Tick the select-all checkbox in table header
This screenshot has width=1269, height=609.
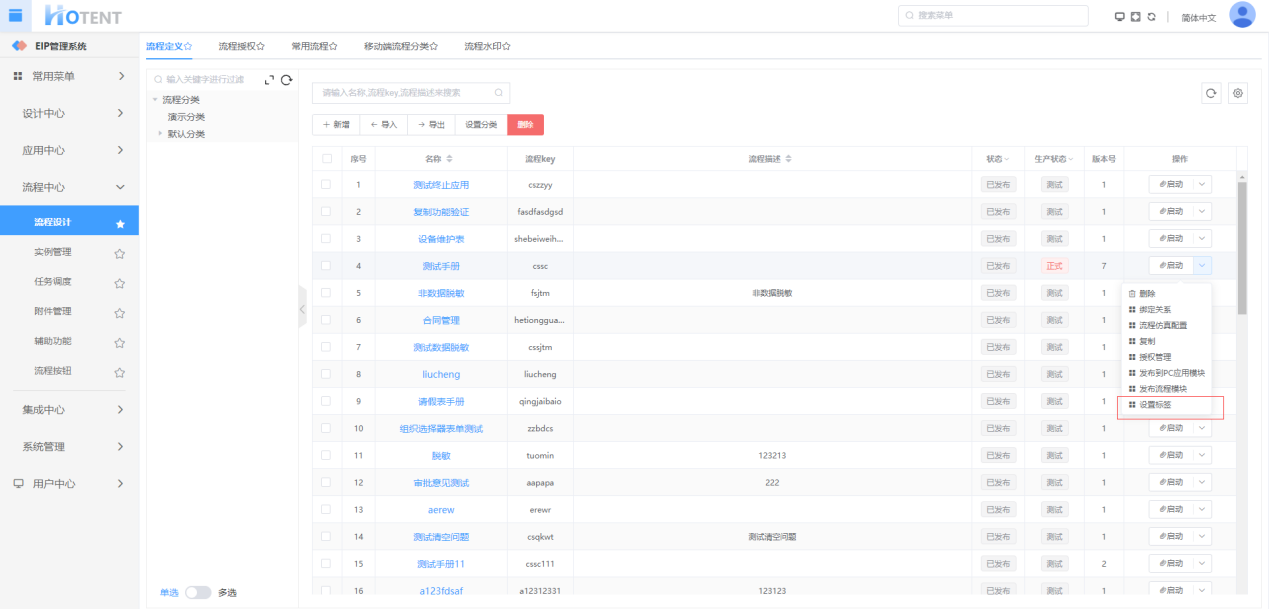[x=326, y=159]
